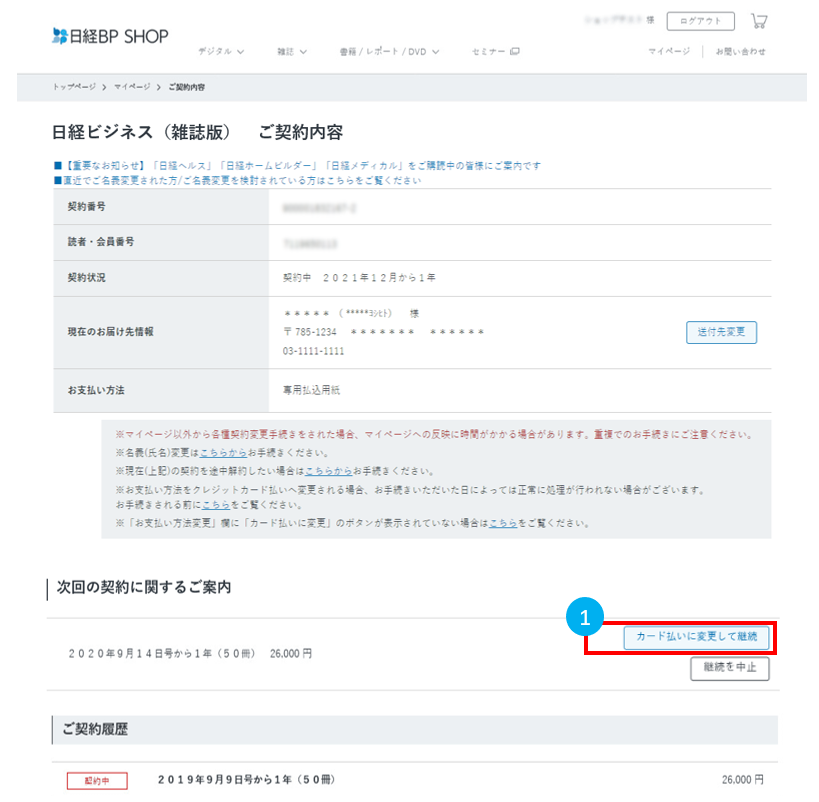The height and width of the screenshot is (802, 819).
Task: Expand the 雑誌 dropdown menu
Action: [x=291, y=51]
